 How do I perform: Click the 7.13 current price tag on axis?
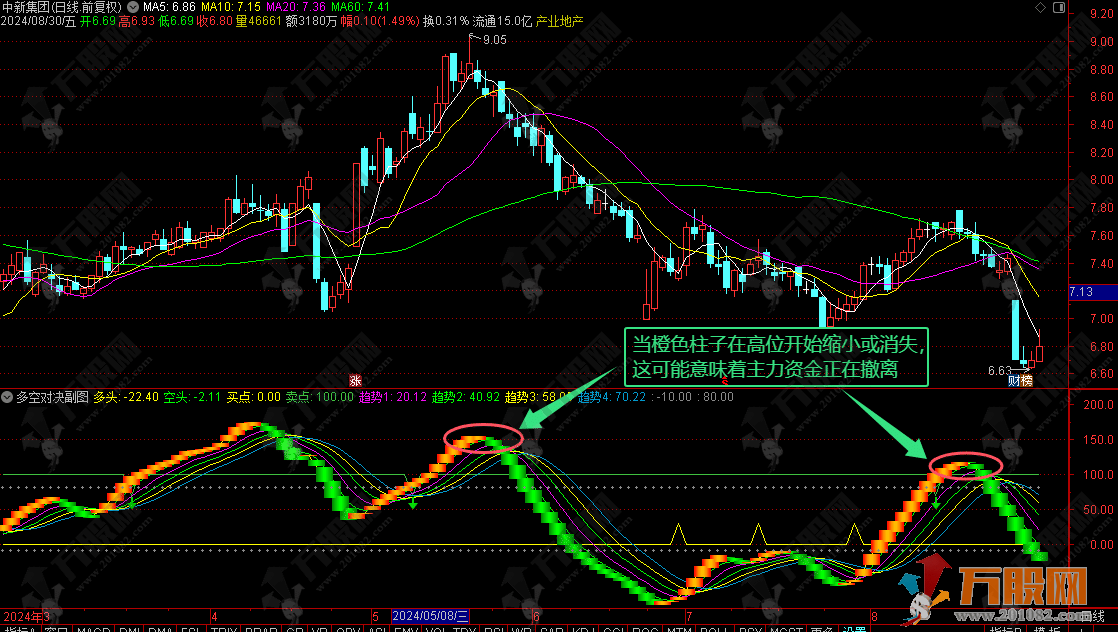(x=1081, y=292)
